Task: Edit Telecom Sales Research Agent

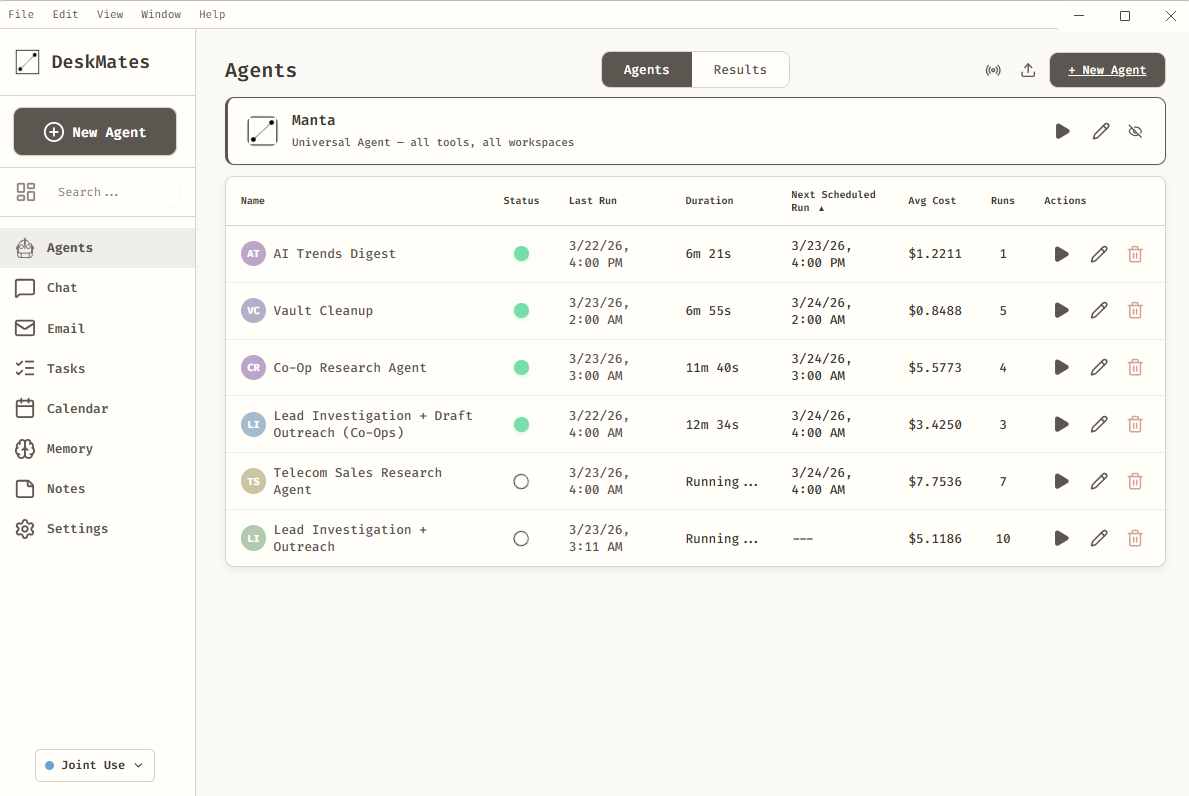Action: (1099, 481)
